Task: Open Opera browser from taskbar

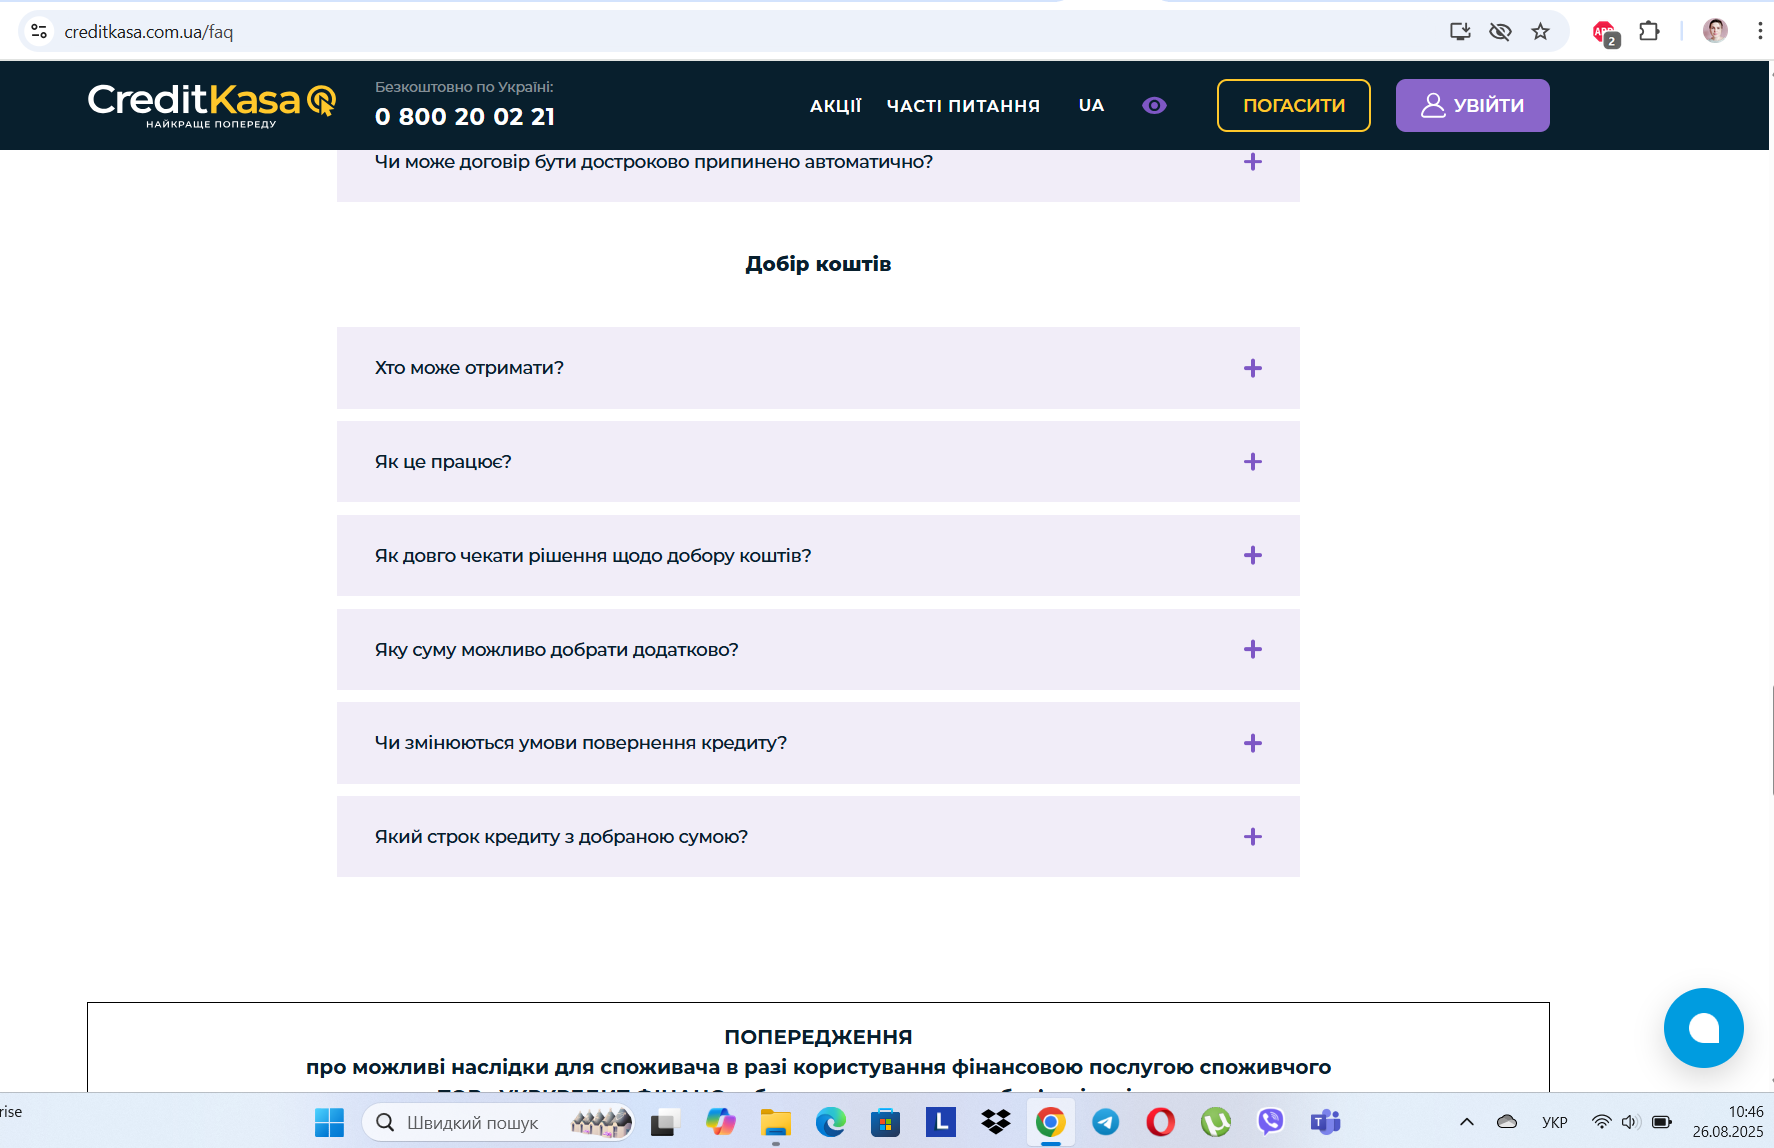Action: (1160, 1122)
